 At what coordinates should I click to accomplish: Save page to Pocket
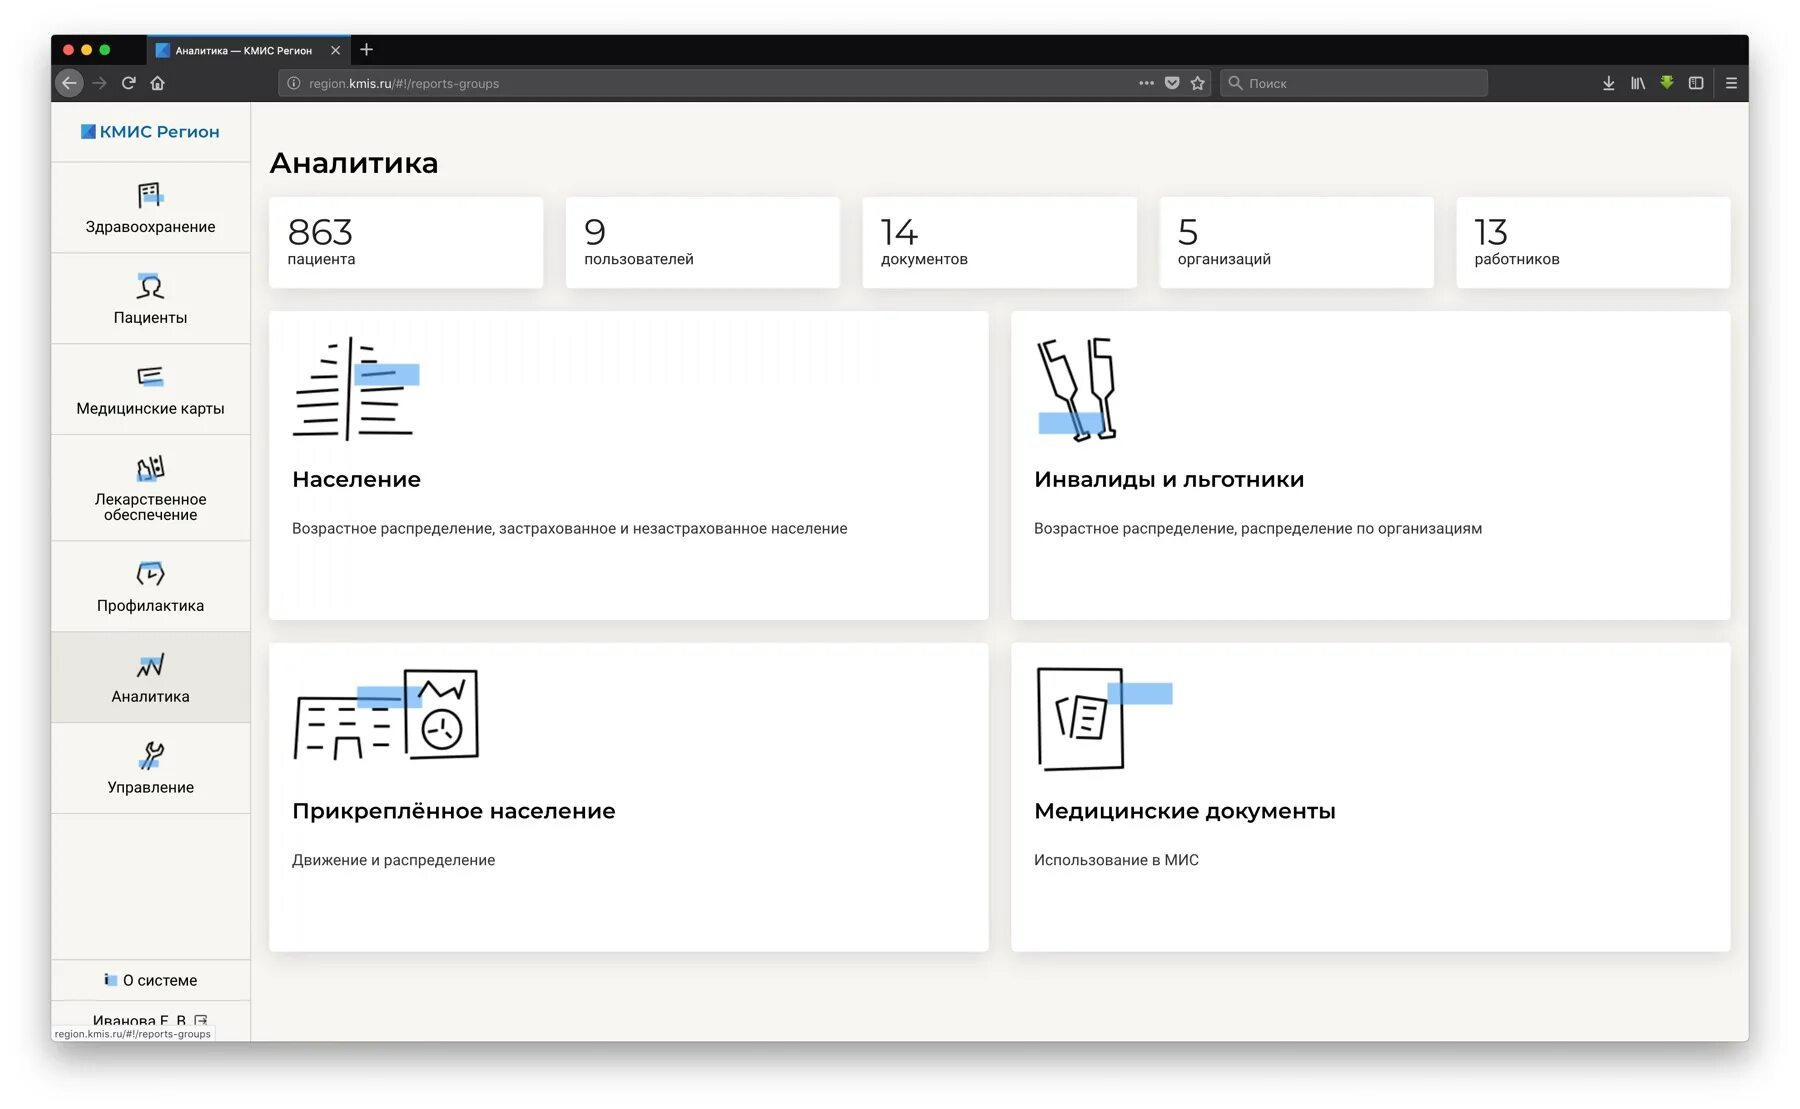point(1172,83)
